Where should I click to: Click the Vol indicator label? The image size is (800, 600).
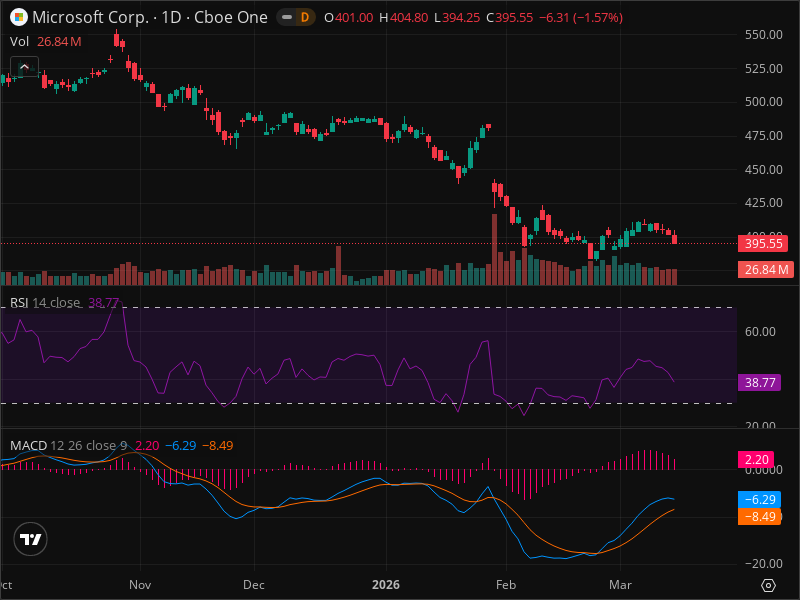pos(19,41)
